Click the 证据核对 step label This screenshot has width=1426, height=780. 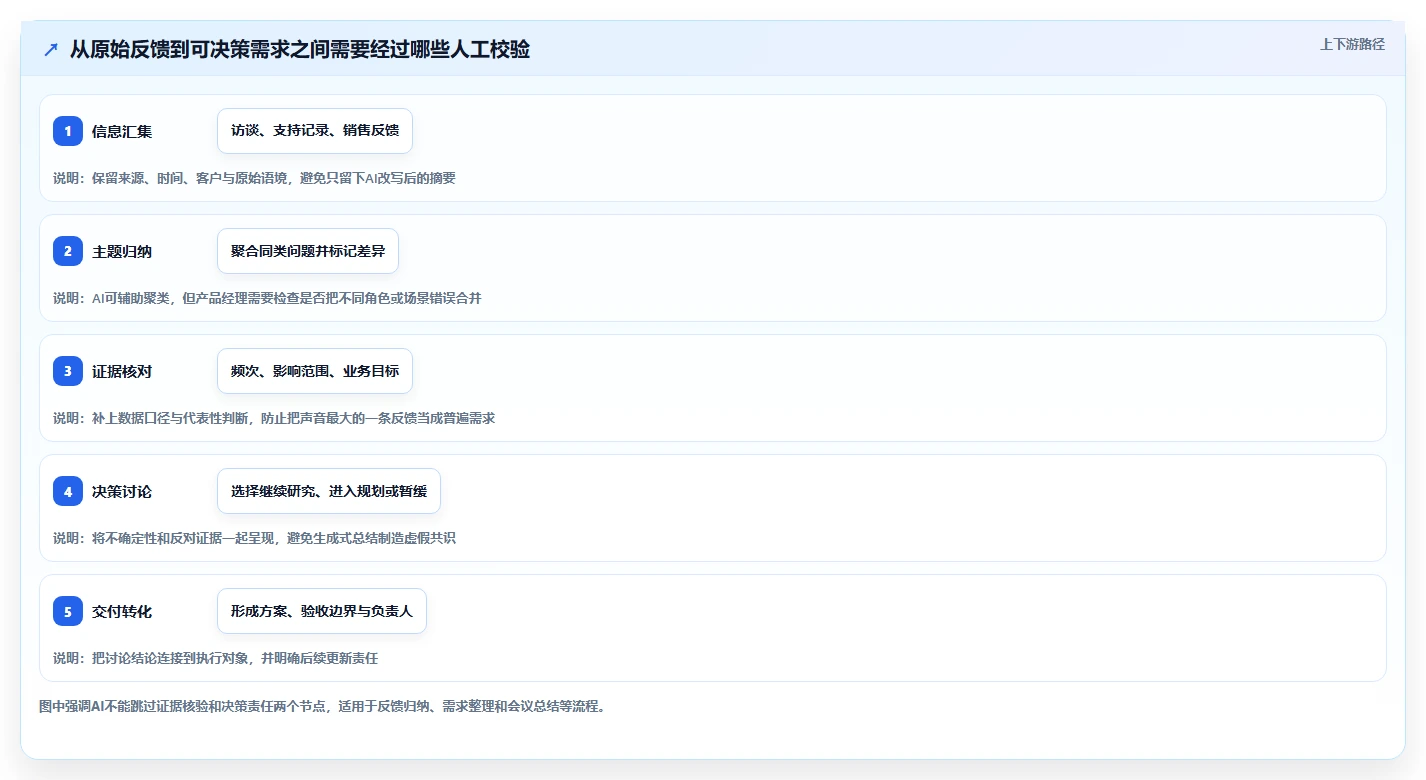pyautogui.click(x=122, y=371)
